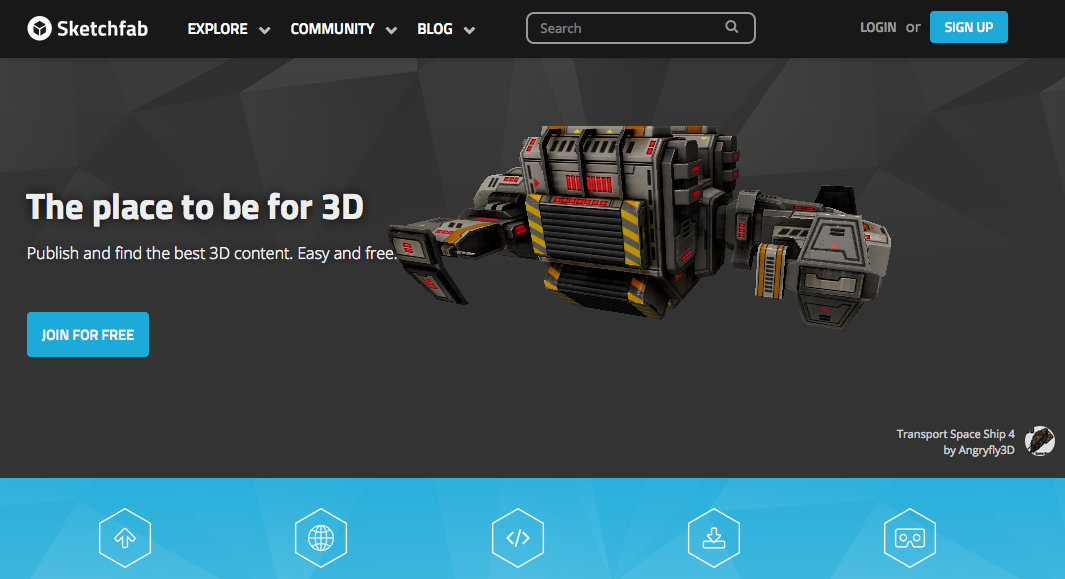Expand the Blog dropdown chevron
1065x579 pixels.
[x=469, y=30]
